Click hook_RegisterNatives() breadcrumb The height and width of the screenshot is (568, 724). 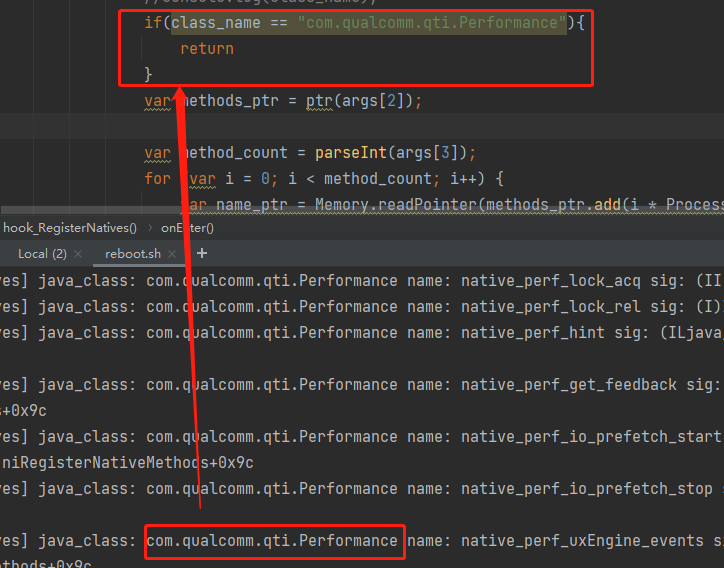(70, 228)
